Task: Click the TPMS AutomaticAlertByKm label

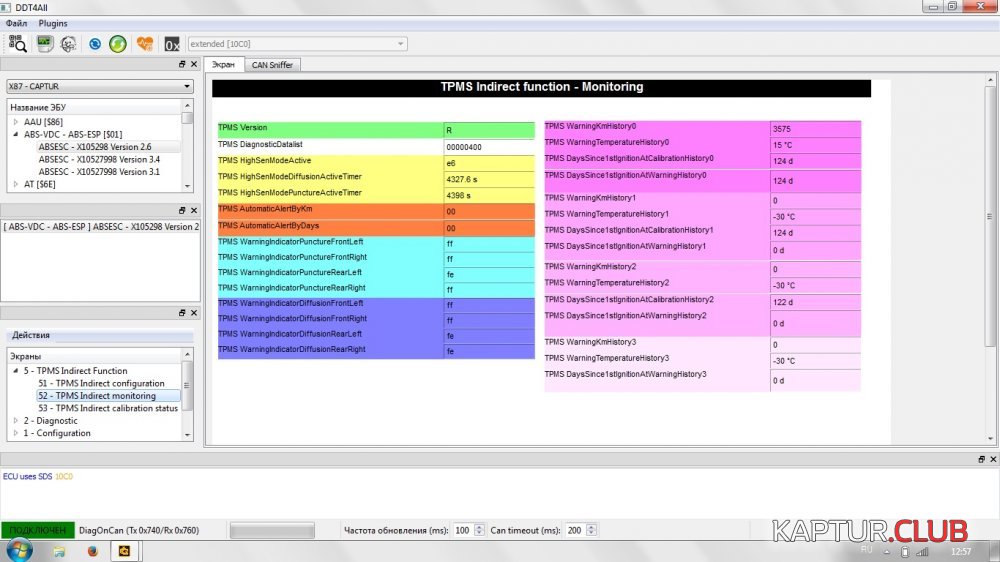Action: [x=265, y=209]
